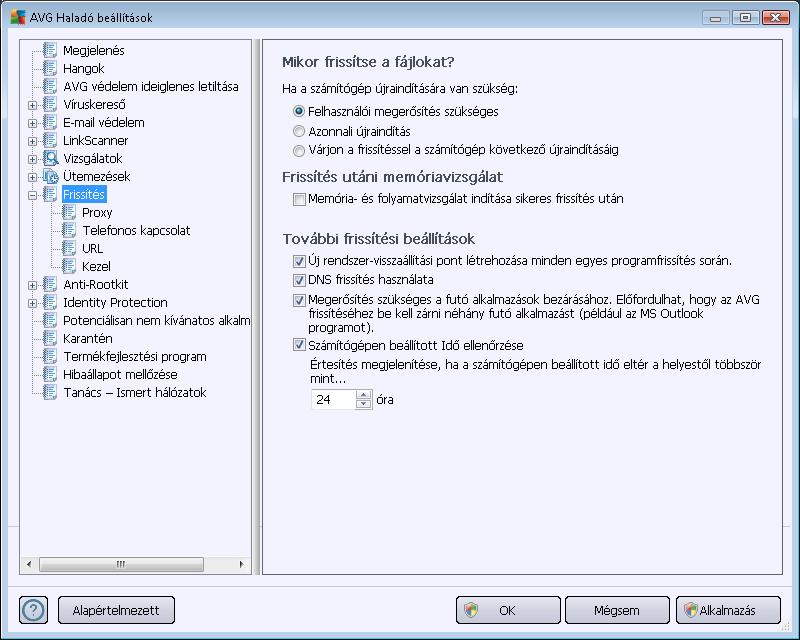
Task: Click the AVG logo in title bar
Action: 18,17
